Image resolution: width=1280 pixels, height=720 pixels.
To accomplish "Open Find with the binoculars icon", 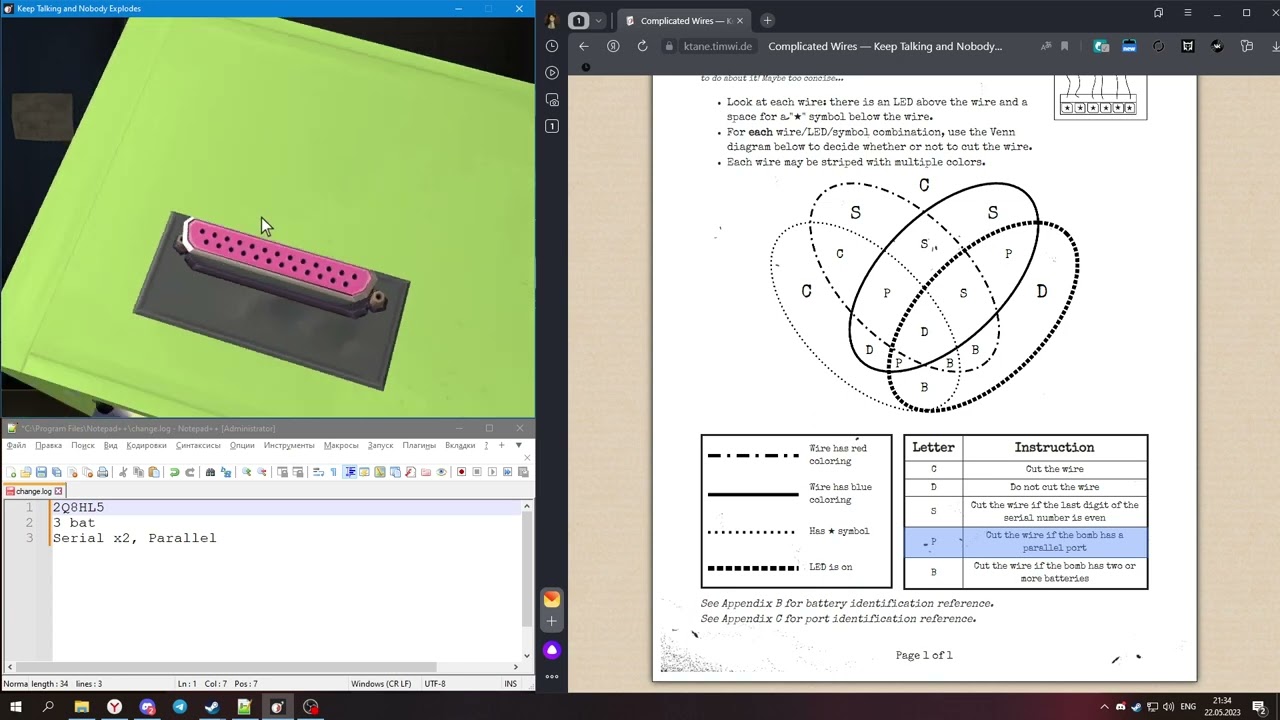I will [210, 472].
